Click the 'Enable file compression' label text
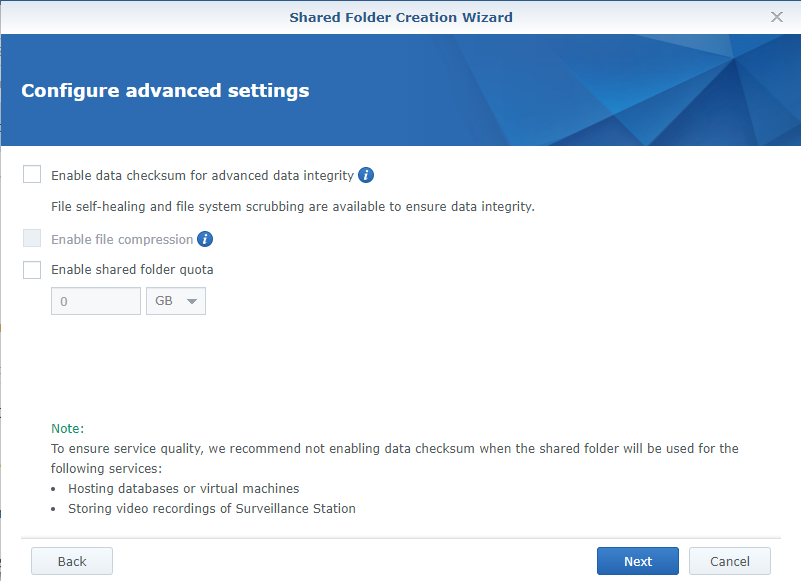 pyautogui.click(x=122, y=240)
